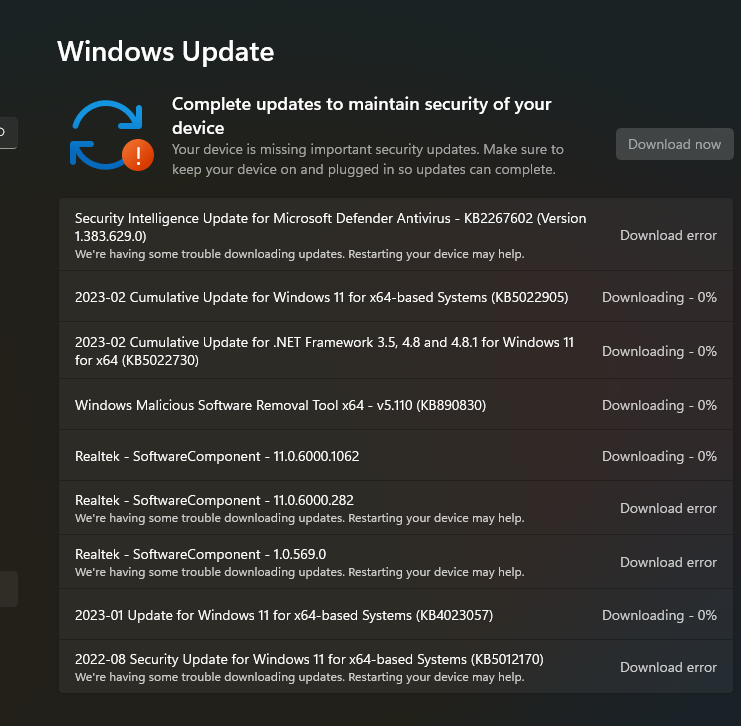This screenshot has width=741, height=726.
Task: Select .NET Framework update KB5022730 row
Action: [396, 351]
